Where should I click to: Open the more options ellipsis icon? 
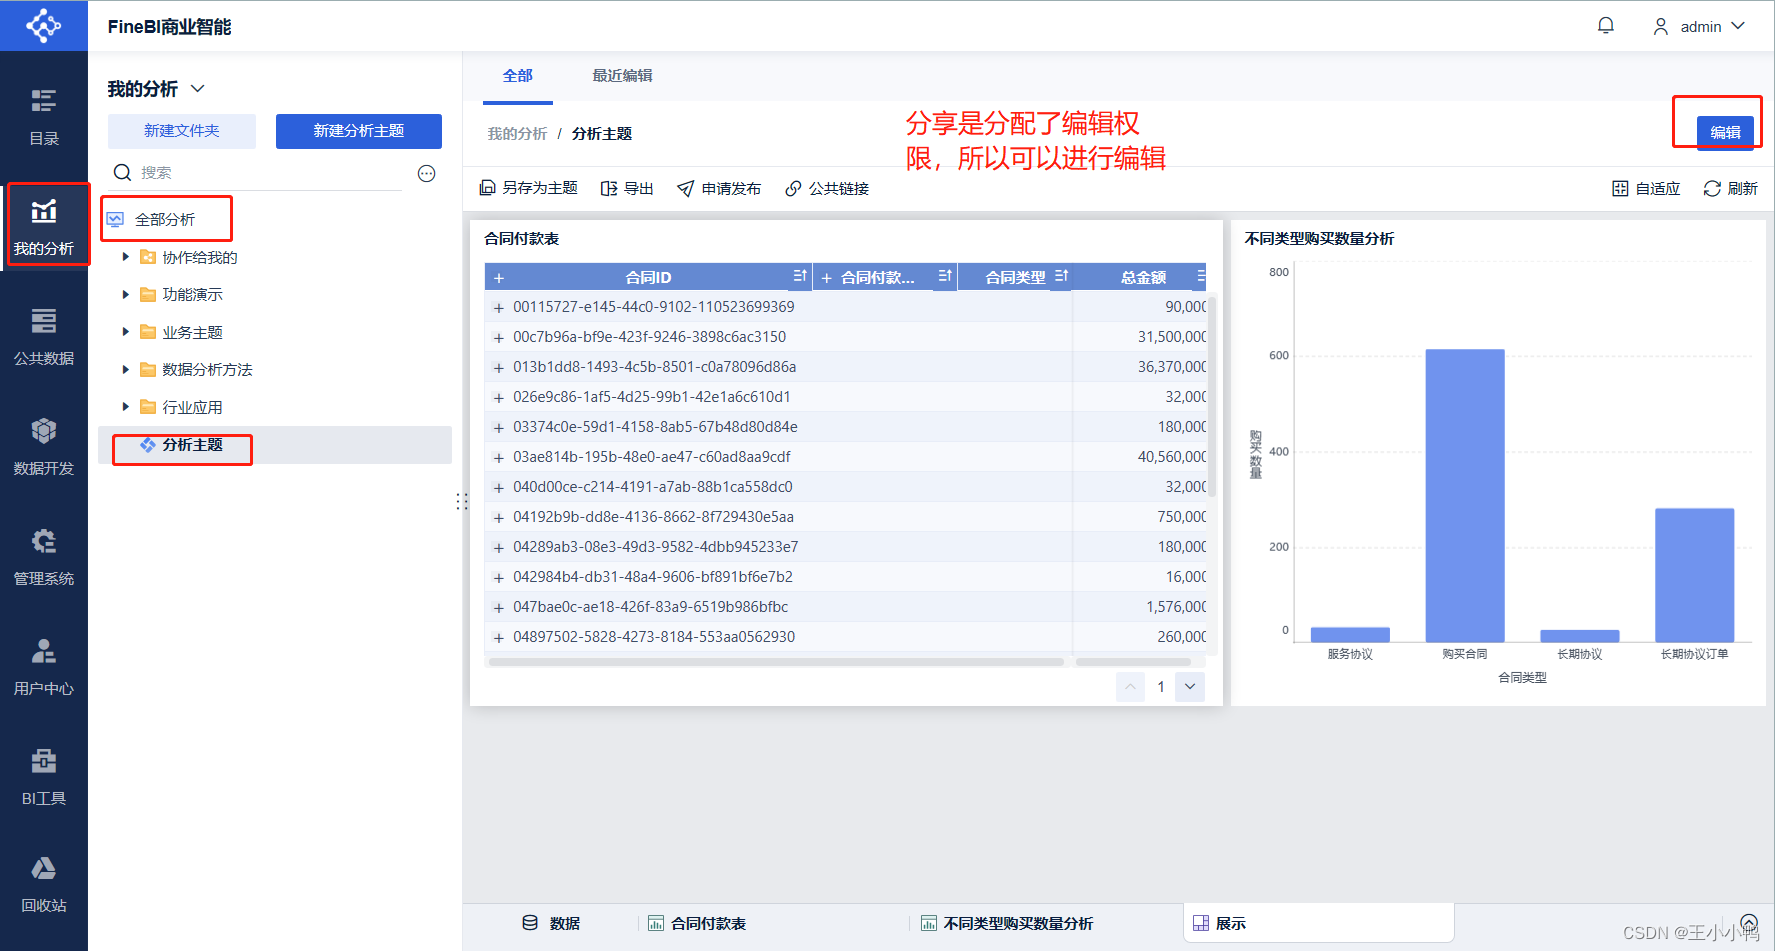coord(426,173)
